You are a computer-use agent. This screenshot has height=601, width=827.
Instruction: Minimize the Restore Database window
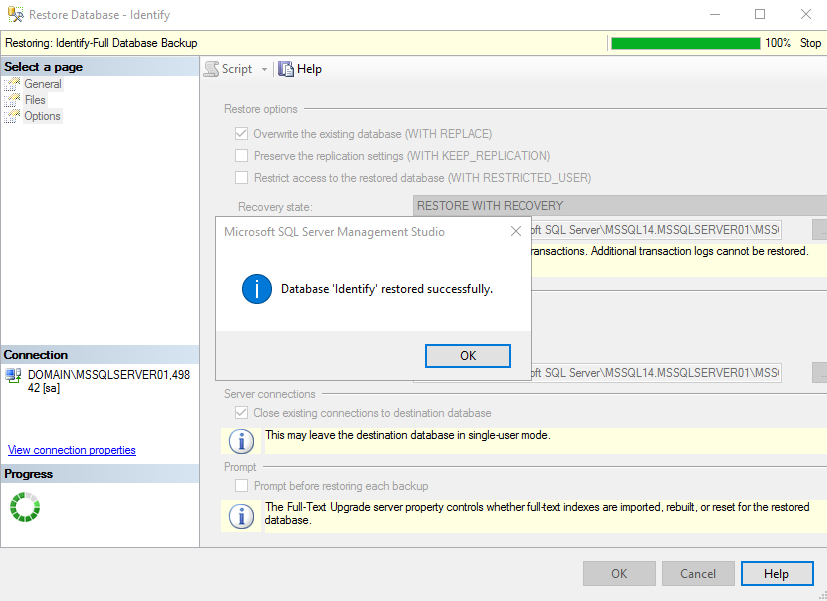715,14
